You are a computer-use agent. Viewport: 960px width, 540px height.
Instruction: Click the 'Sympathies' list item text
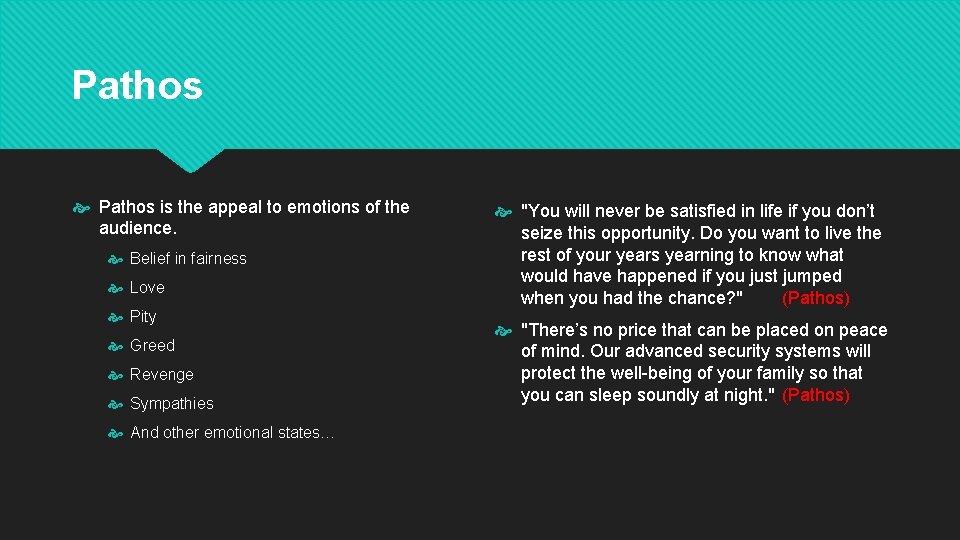click(x=171, y=403)
